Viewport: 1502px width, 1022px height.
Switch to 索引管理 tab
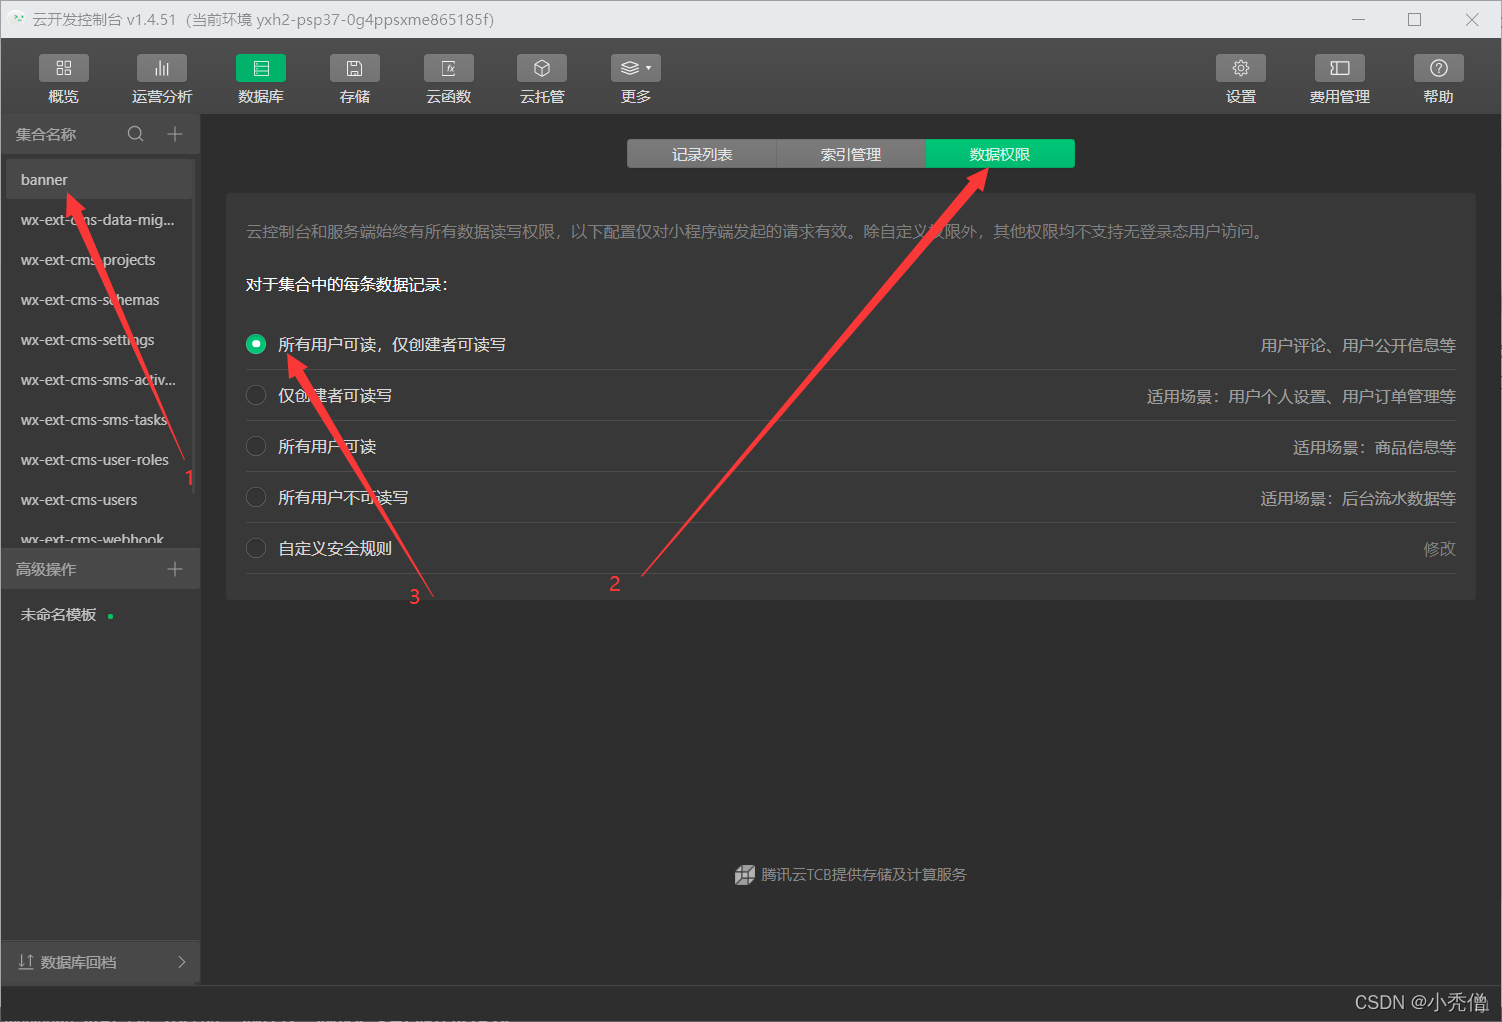pyautogui.click(x=851, y=154)
